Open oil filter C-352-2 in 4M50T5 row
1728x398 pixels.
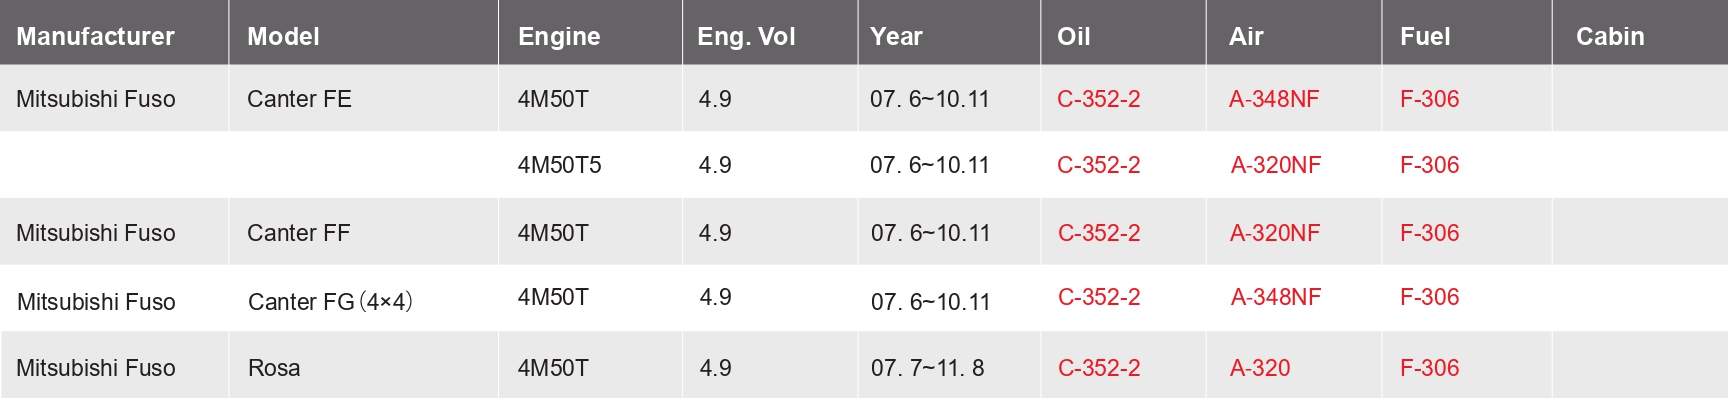1098,165
